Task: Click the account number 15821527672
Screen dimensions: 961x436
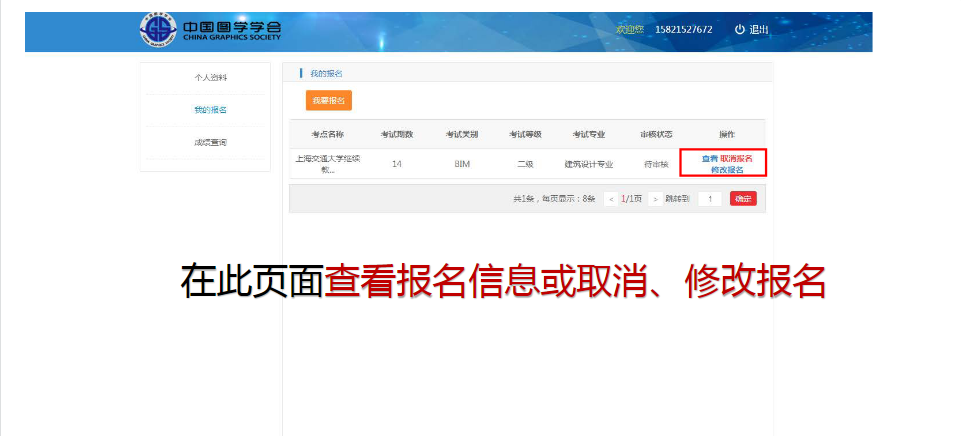Action: tap(683, 30)
